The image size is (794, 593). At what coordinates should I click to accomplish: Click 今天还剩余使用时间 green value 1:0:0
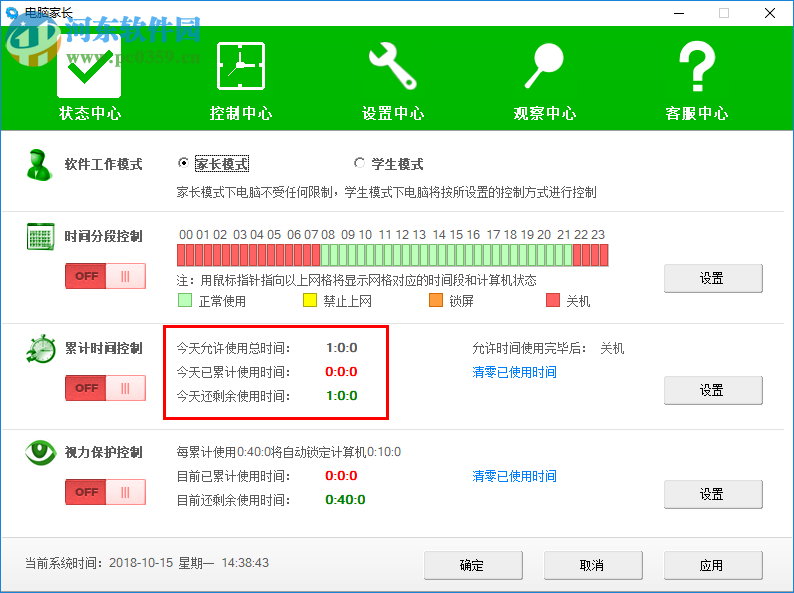(342, 396)
